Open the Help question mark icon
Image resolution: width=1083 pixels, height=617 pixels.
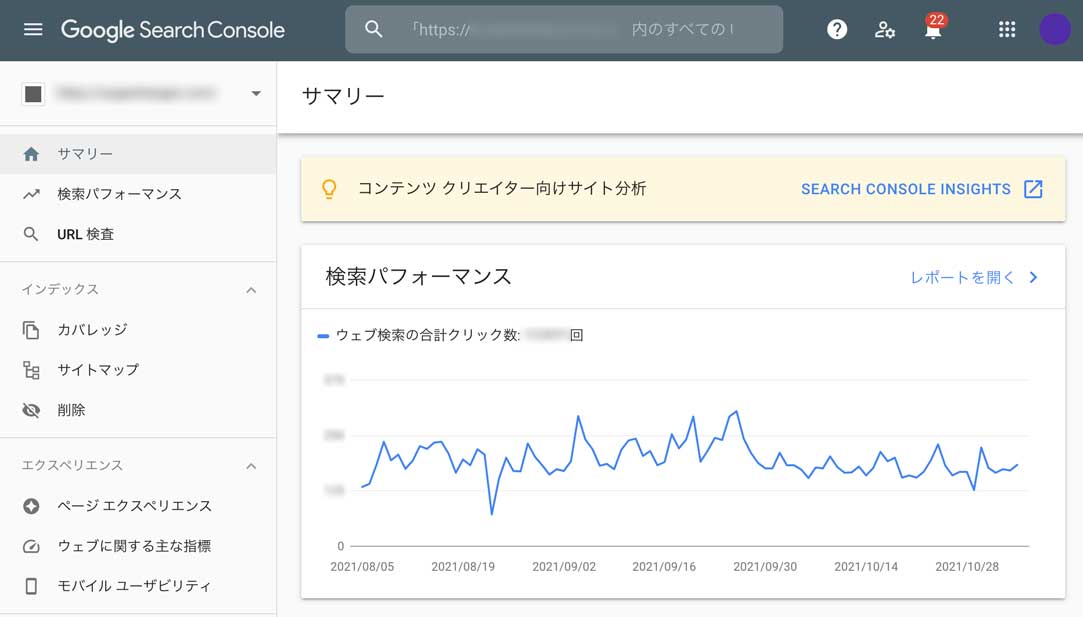pyautogui.click(x=837, y=30)
